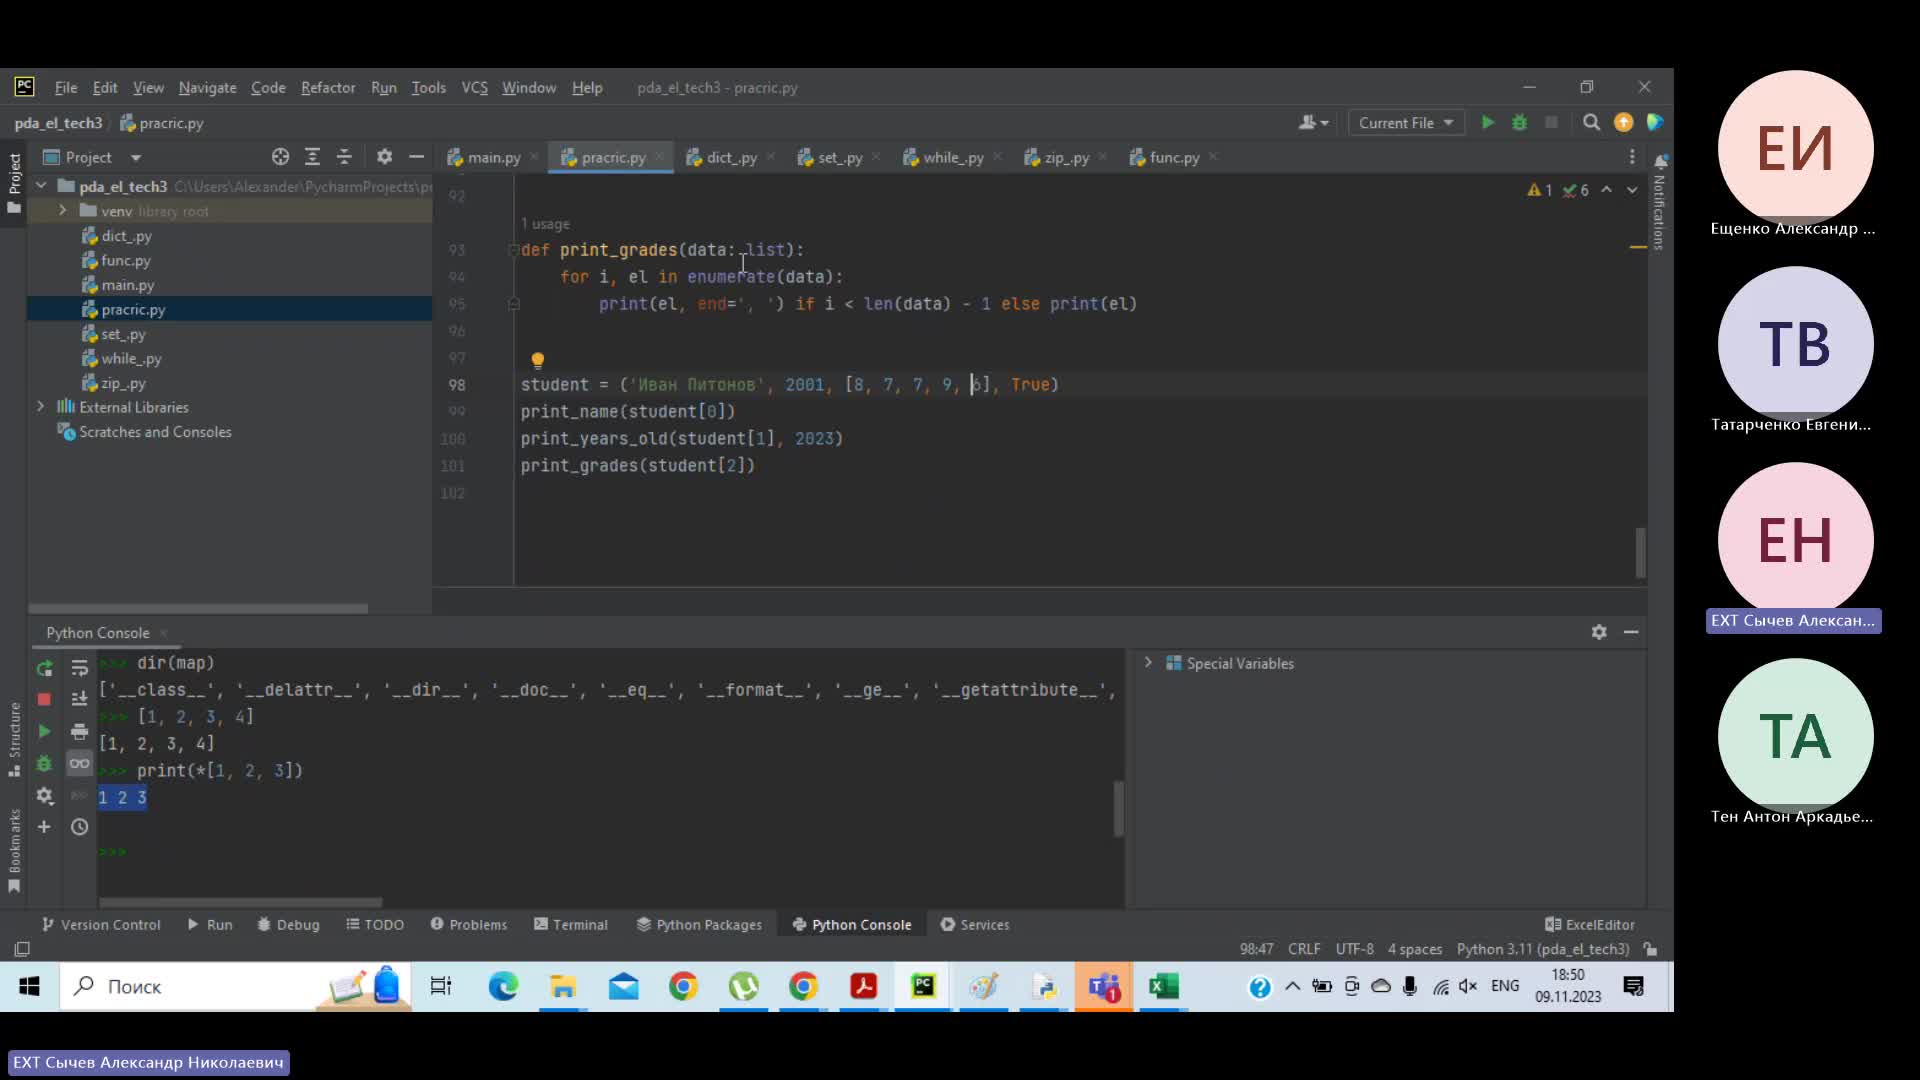Viewport: 1920px width, 1080px height.
Task: Collapse all in the Project panel
Action: [x=344, y=157]
